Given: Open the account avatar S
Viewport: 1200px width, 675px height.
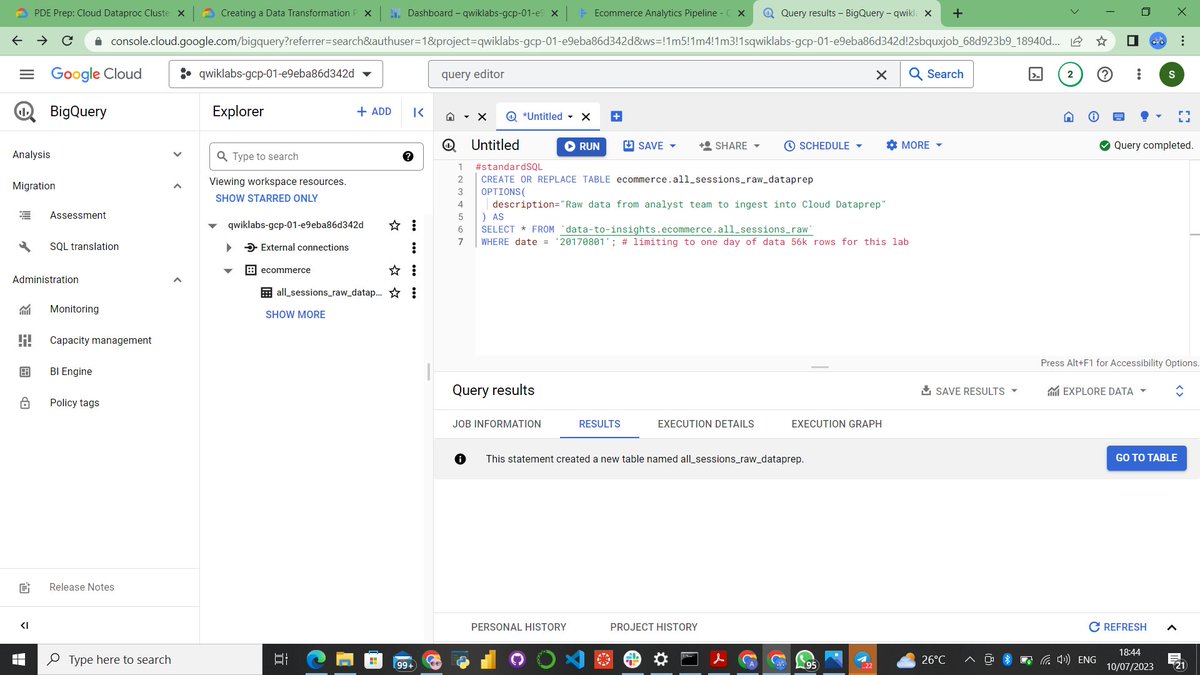Looking at the screenshot, I should 1172,74.
